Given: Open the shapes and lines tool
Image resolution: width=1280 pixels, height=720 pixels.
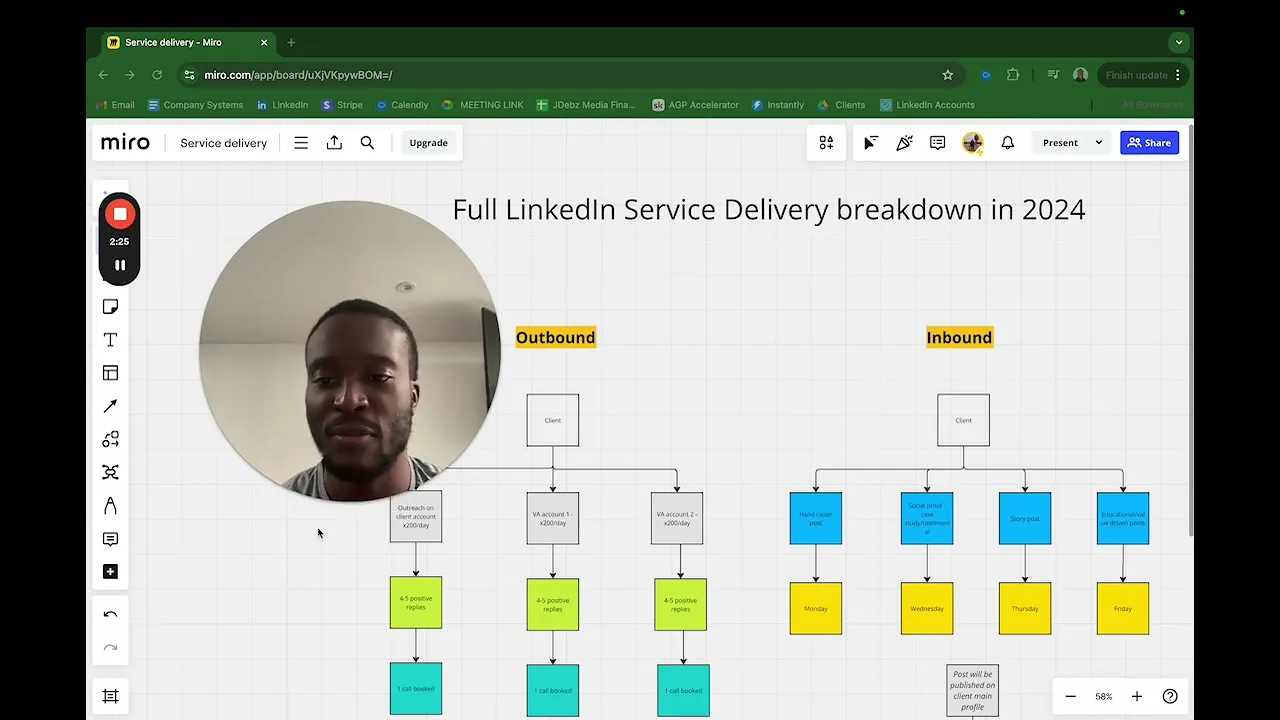Looking at the screenshot, I should tap(110, 439).
